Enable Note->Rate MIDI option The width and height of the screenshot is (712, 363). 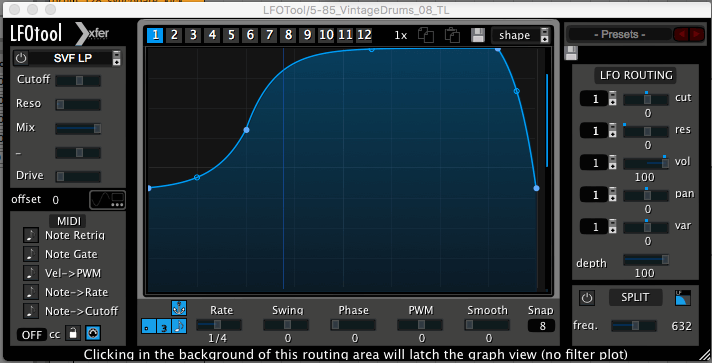pyautogui.click(x=31, y=292)
